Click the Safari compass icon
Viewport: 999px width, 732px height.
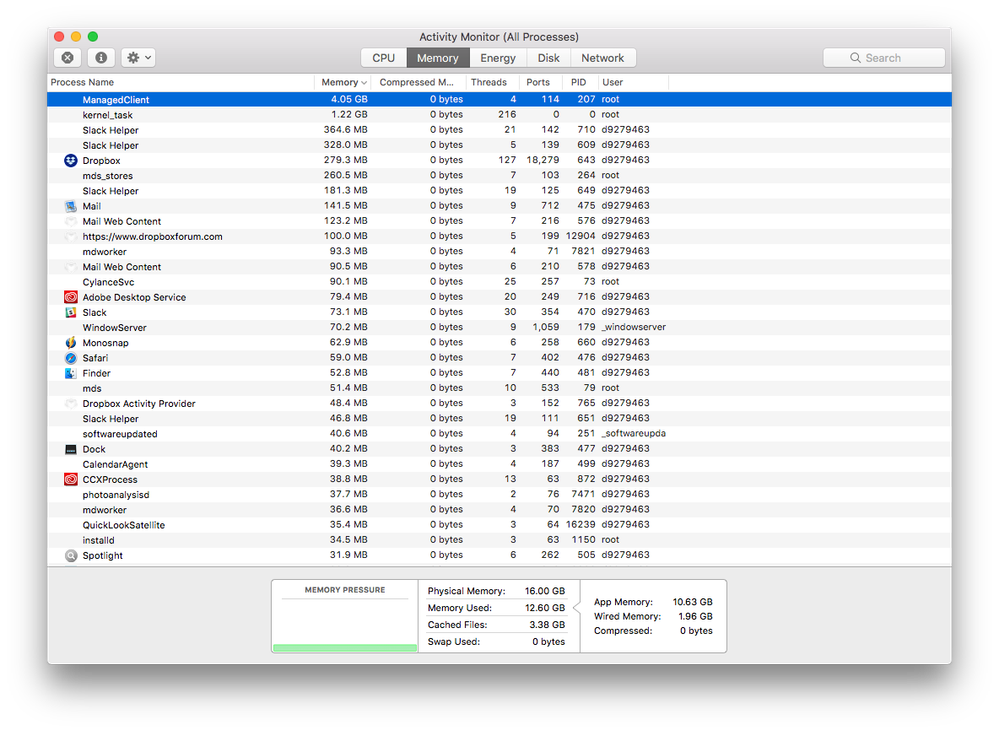pos(70,358)
